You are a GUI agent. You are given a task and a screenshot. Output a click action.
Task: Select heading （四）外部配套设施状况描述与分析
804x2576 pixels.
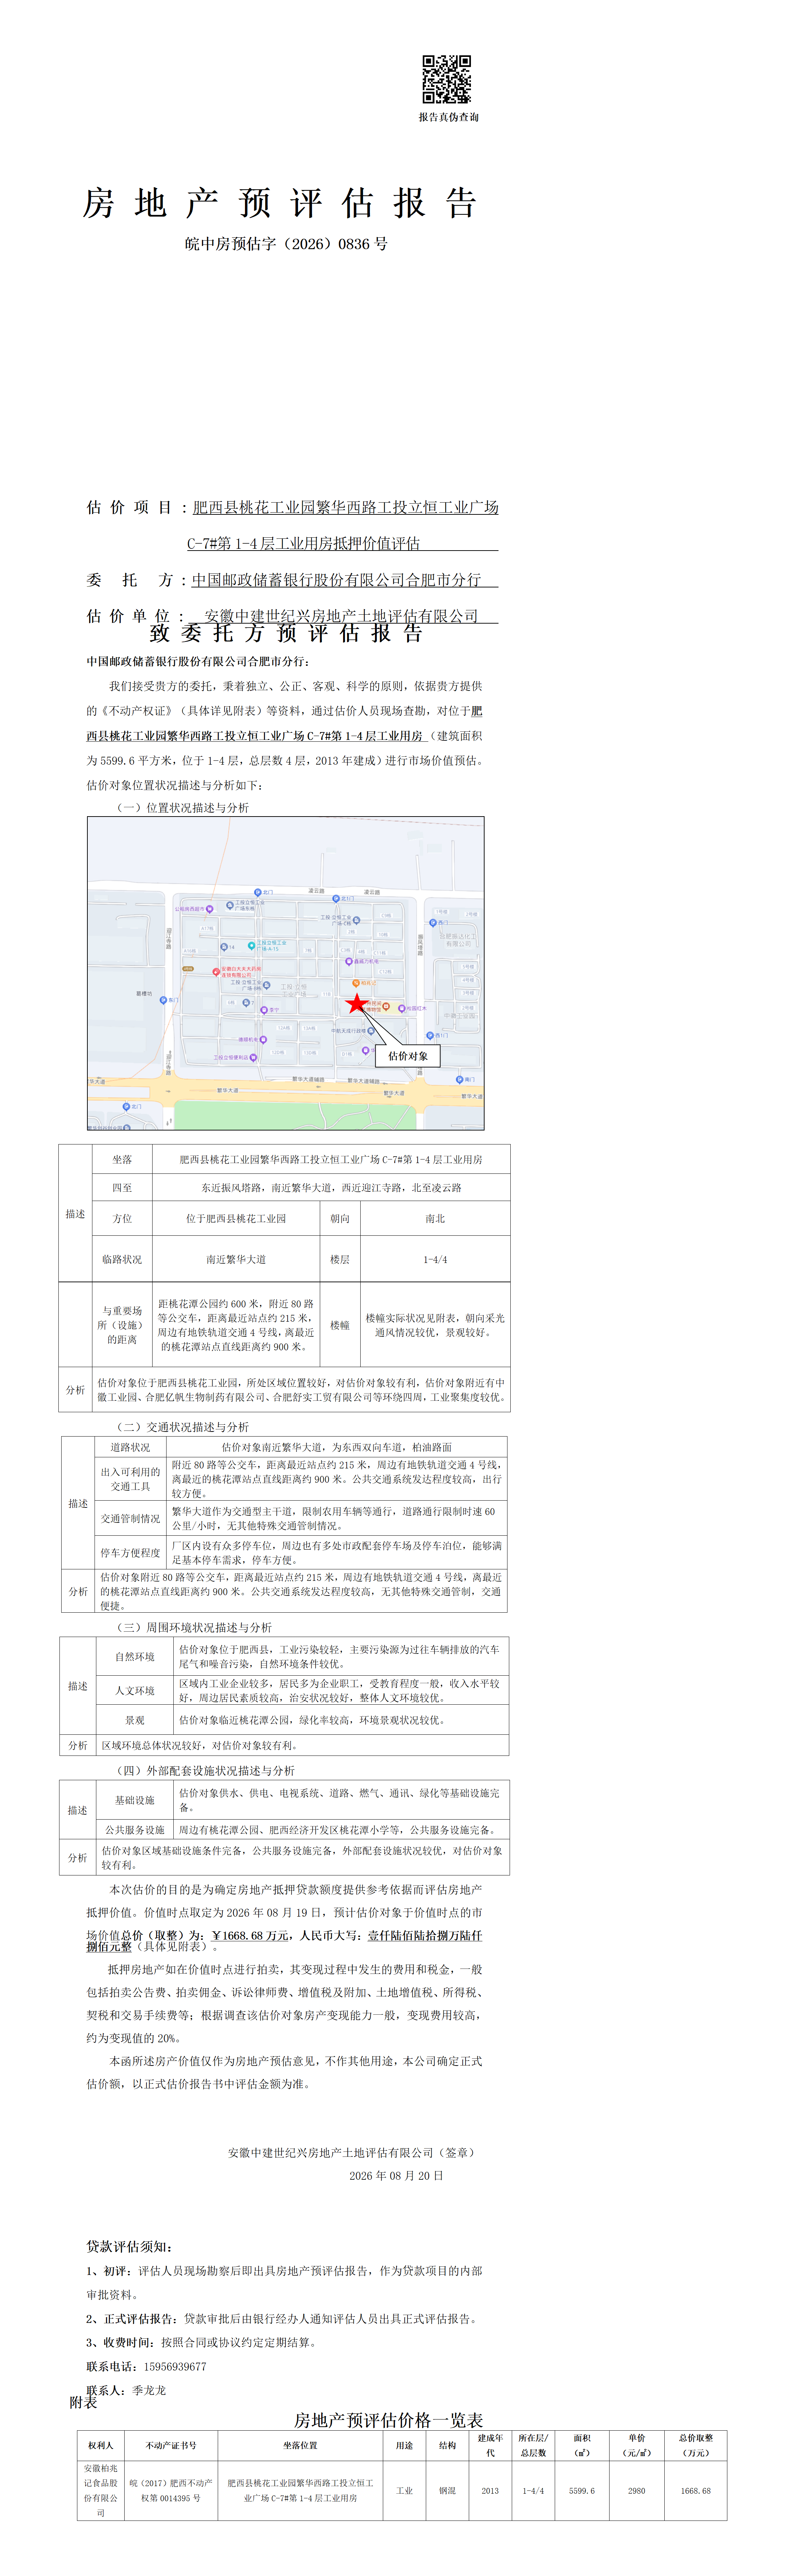pos(204,1771)
